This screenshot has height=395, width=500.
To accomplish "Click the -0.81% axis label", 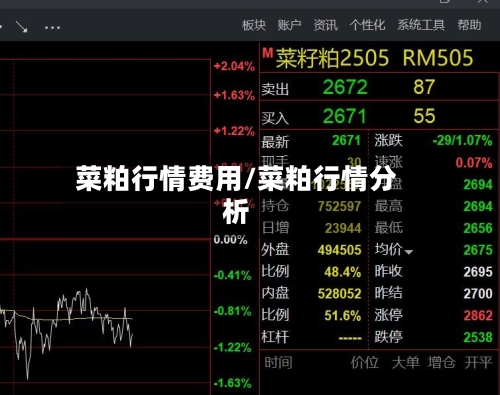I will click(232, 311).
